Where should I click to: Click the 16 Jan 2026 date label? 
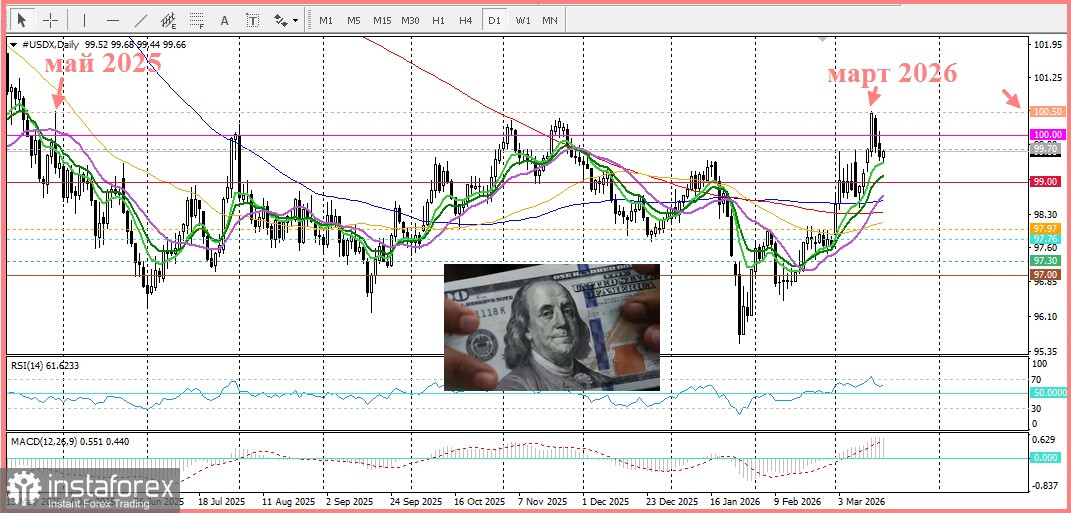click(x=734, y=501)
